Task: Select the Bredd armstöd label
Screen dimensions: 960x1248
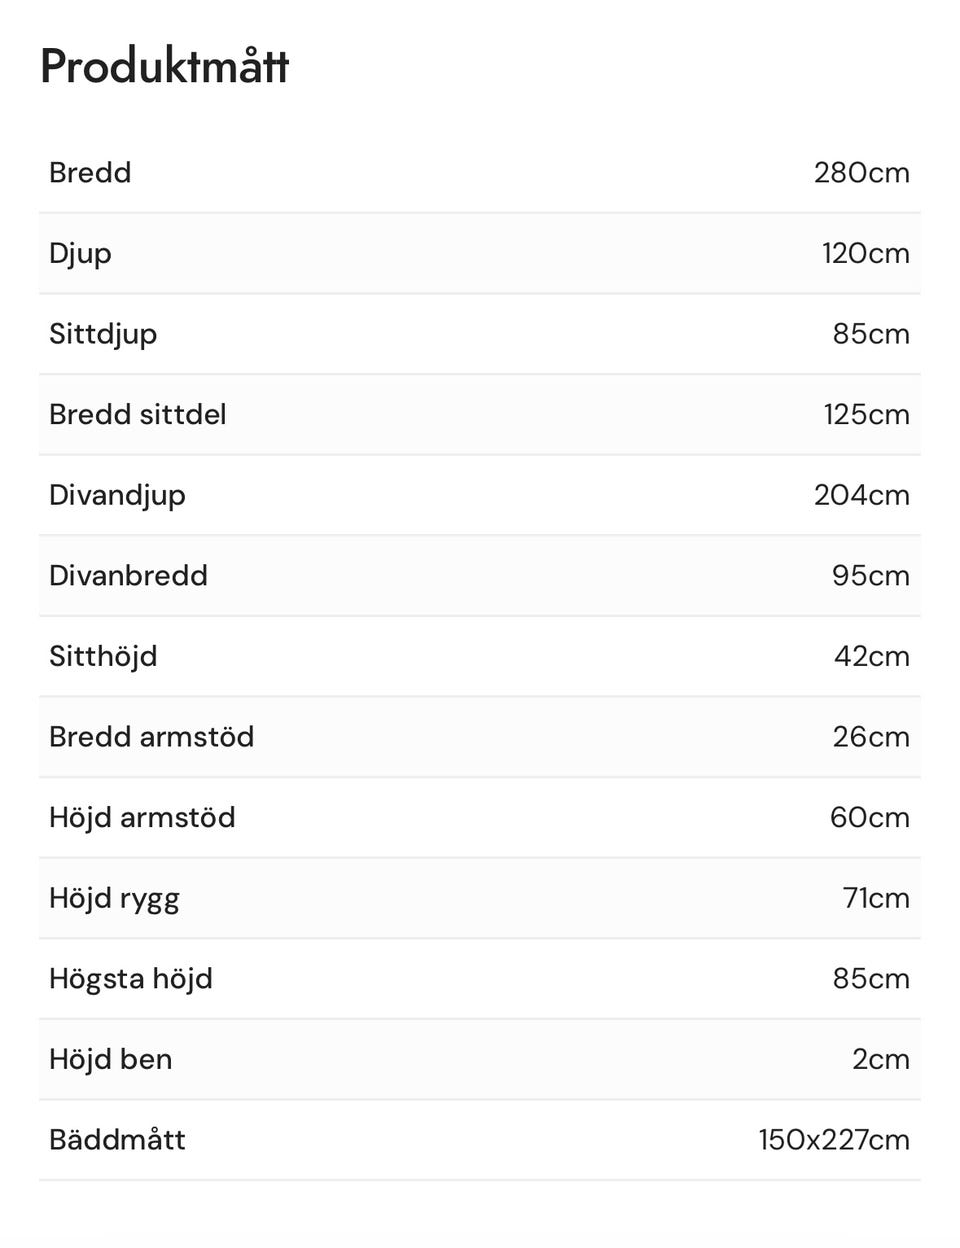Action: (151, 736)
